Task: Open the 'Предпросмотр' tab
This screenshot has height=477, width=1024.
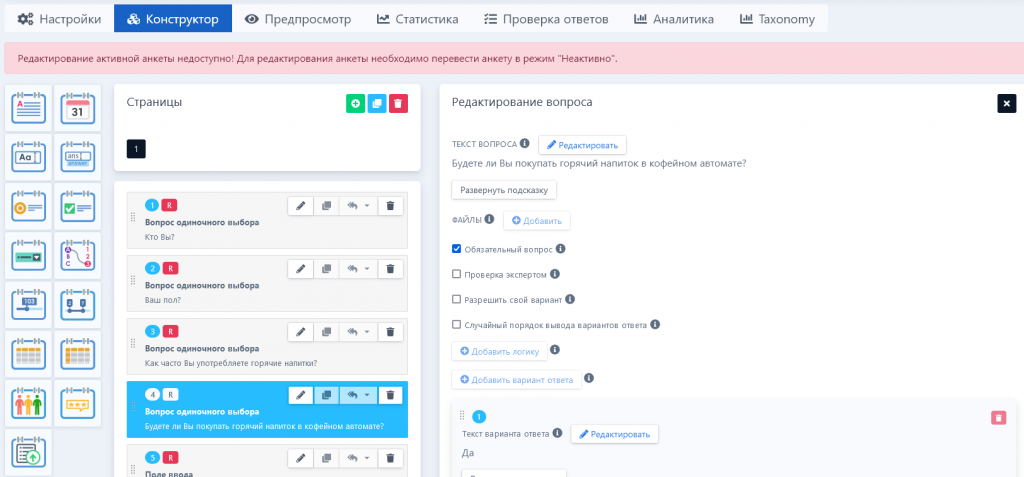Action: pos(298,19)
